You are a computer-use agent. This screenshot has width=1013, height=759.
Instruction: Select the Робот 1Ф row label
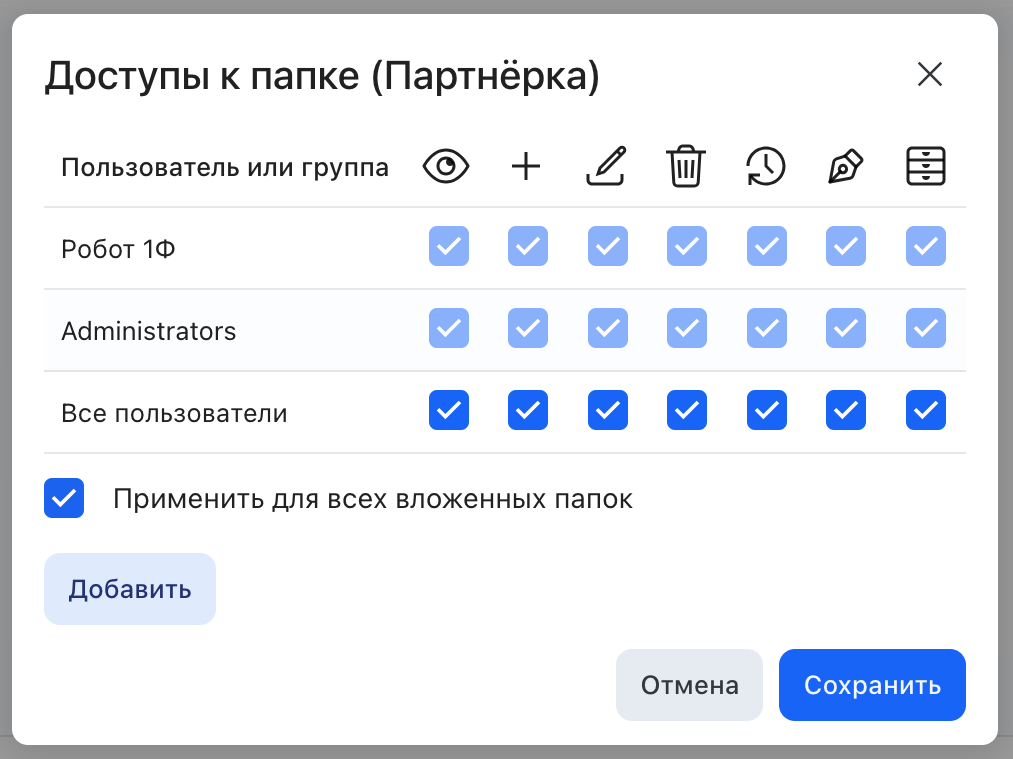(x=118, y=249)
